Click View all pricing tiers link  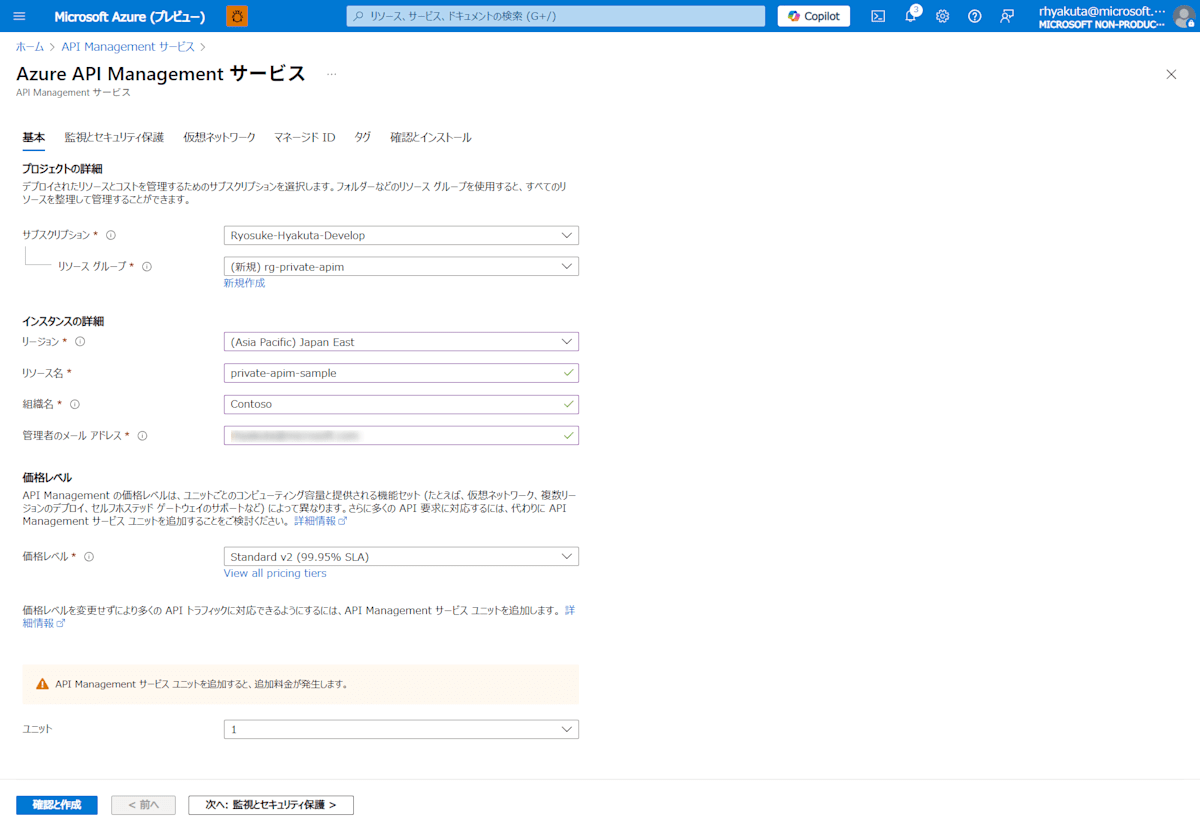coord(275,574)
